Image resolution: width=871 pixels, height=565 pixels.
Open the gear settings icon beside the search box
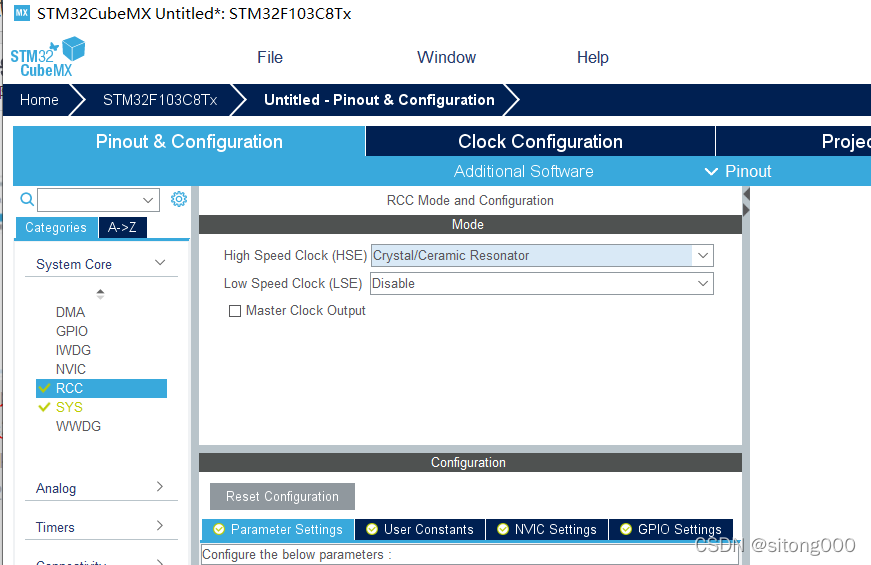(178, 199)
